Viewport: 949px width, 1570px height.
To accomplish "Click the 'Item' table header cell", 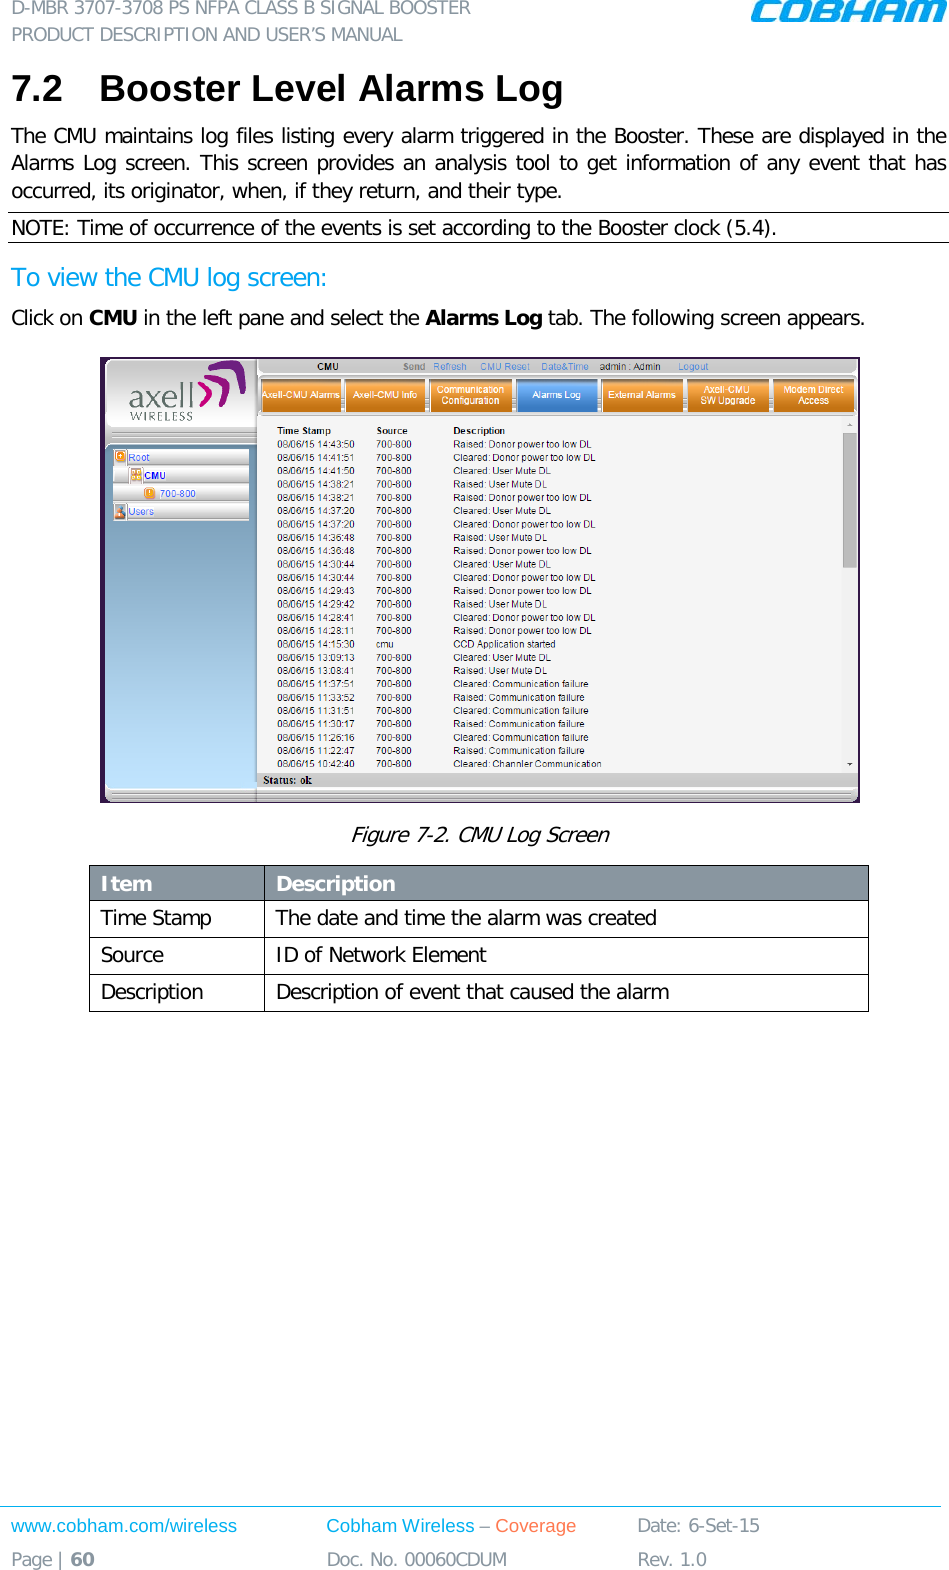I will tap(177, 884).
